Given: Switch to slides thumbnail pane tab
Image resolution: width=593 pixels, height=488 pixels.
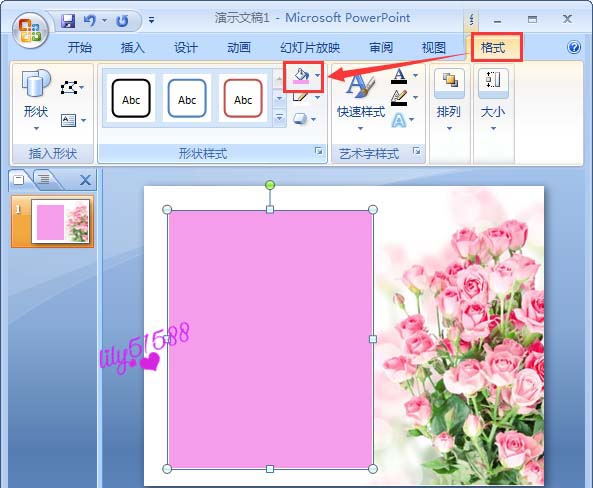Looking at the screenshot, I should point(19,180).
